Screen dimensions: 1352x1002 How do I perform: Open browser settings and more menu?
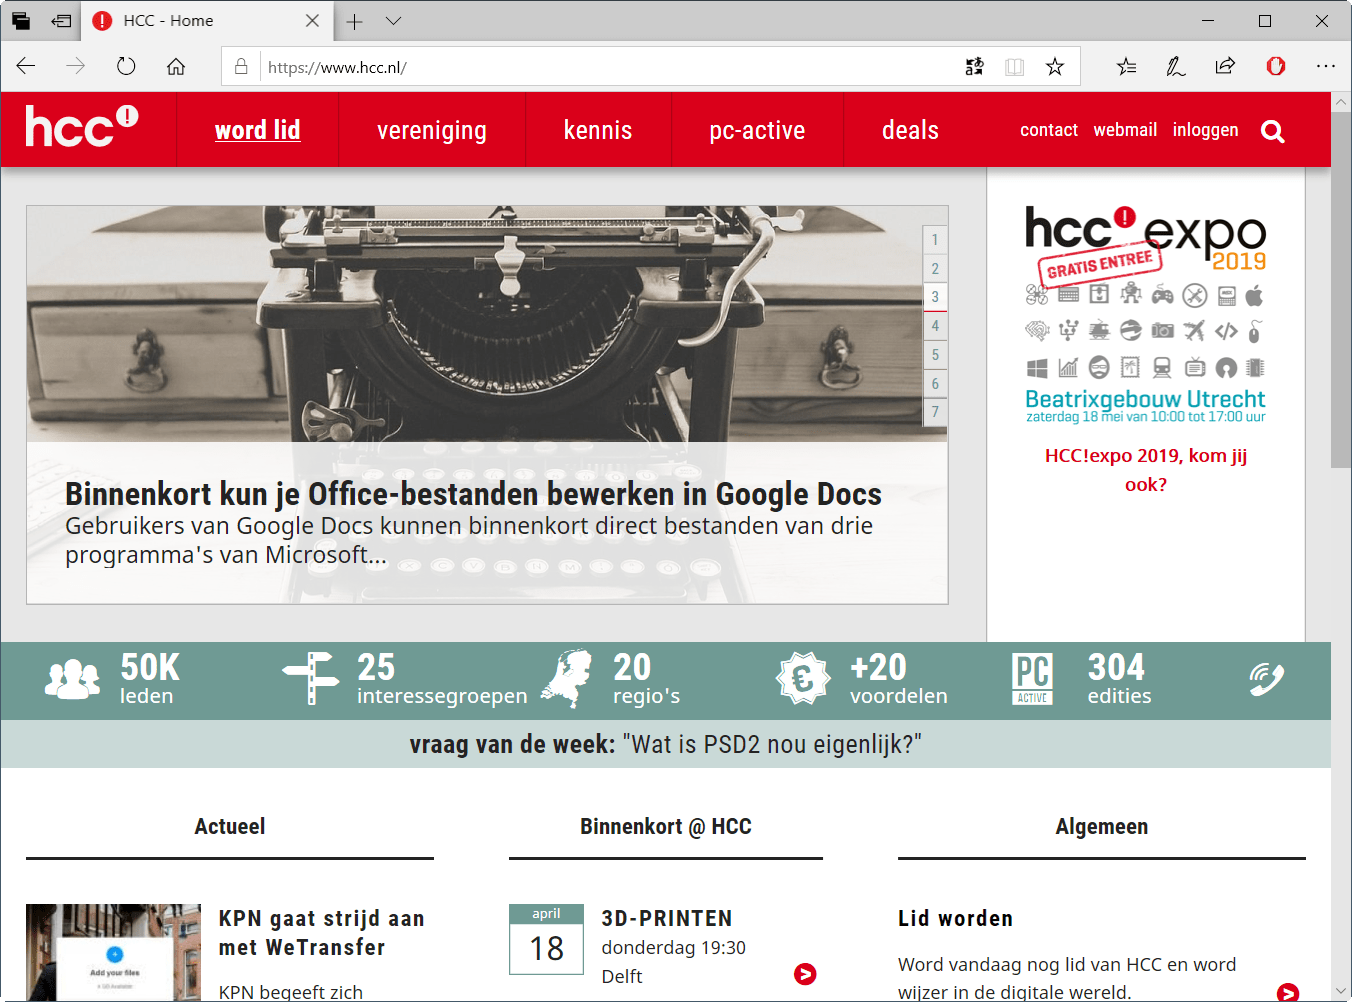(1326, 66)
